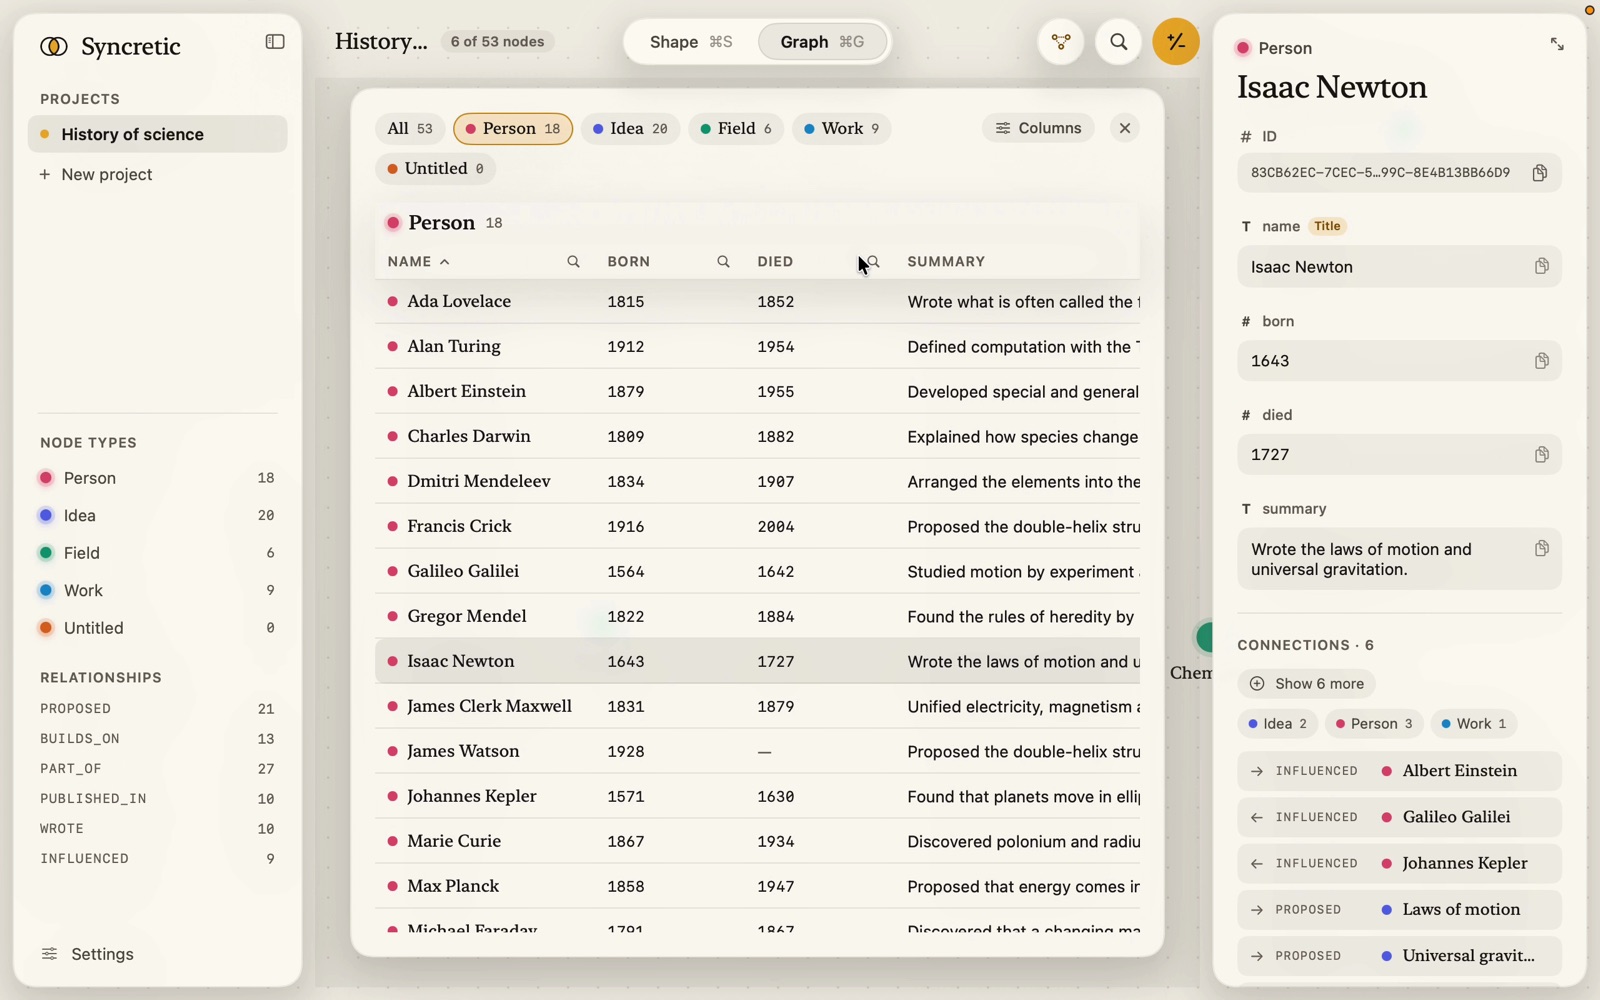Switch to Graph view

point(822,42)
